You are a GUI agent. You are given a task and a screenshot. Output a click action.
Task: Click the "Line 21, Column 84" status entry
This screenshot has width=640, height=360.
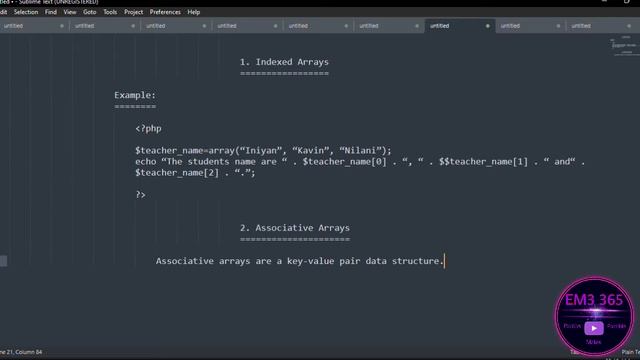pos(21,352)
